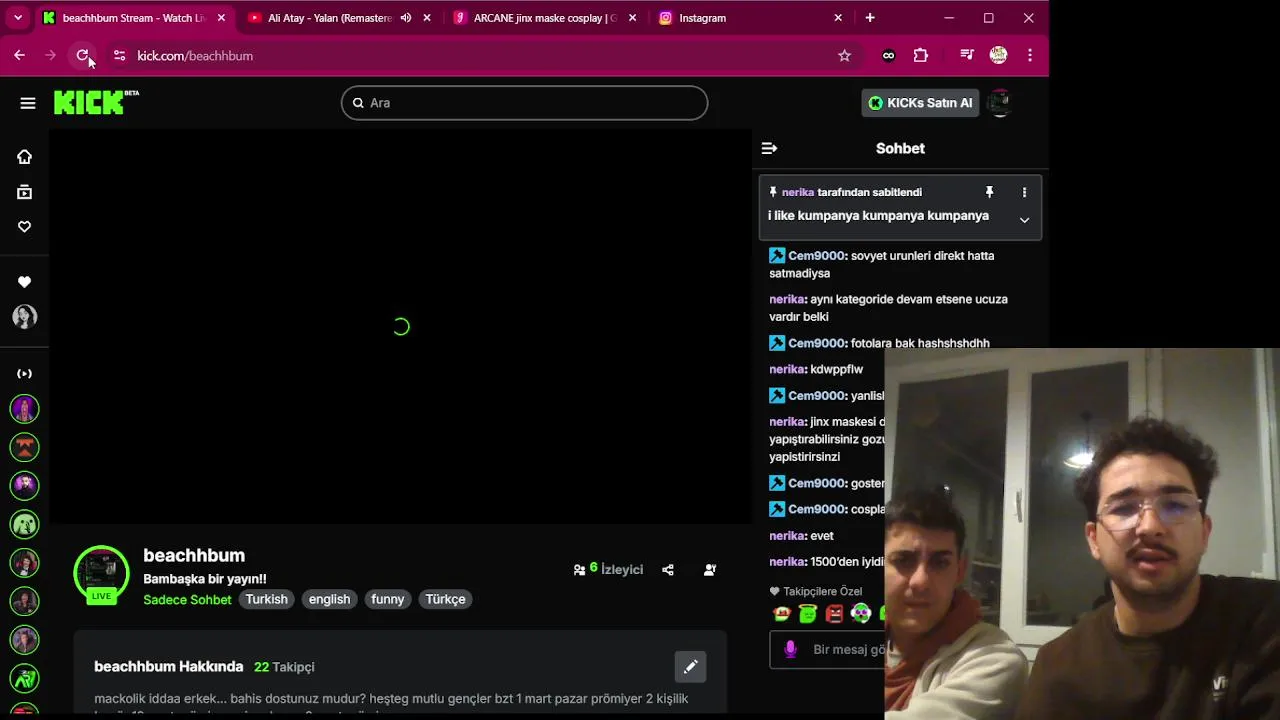The height and width of the screenshot is (720, 1280).
Task: Open the Sadece Sohbet category link
Action: pyautogui.click(x=187, y=600)
